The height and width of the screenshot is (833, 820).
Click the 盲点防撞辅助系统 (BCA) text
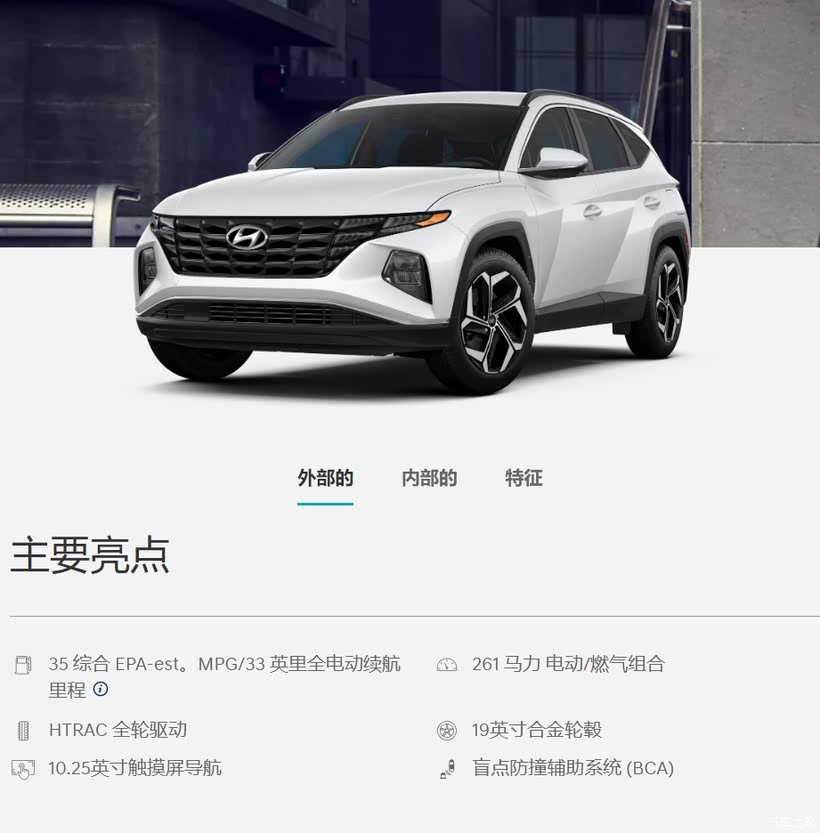(573, 768)
